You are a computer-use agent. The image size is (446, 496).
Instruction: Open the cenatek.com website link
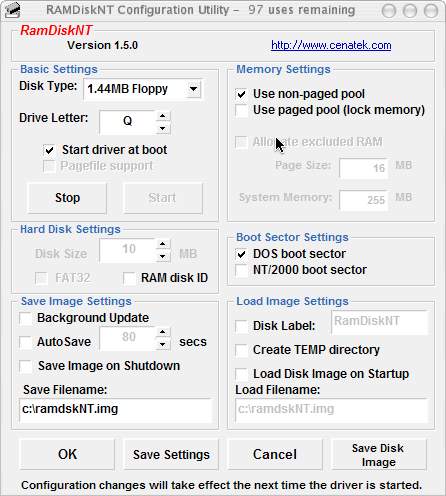coord(331,45)
